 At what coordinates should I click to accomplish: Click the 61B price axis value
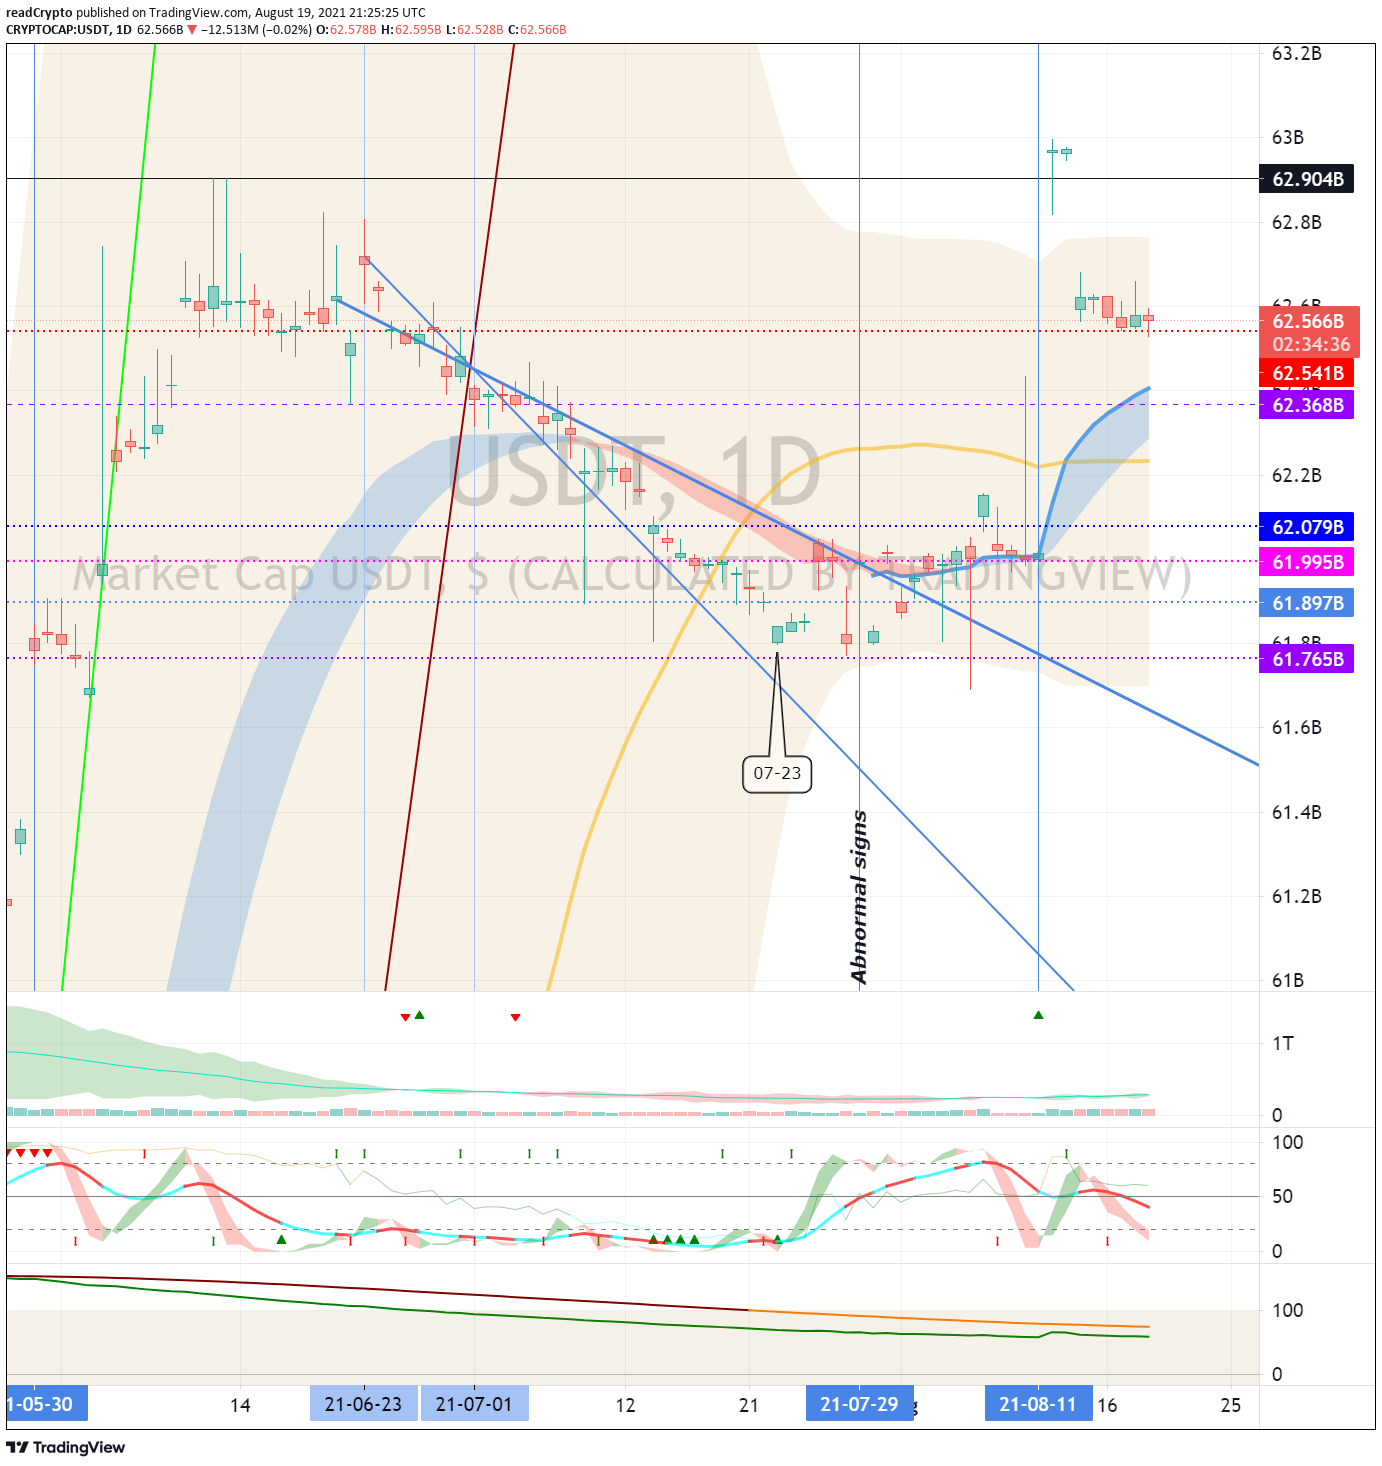[1288, 981]
